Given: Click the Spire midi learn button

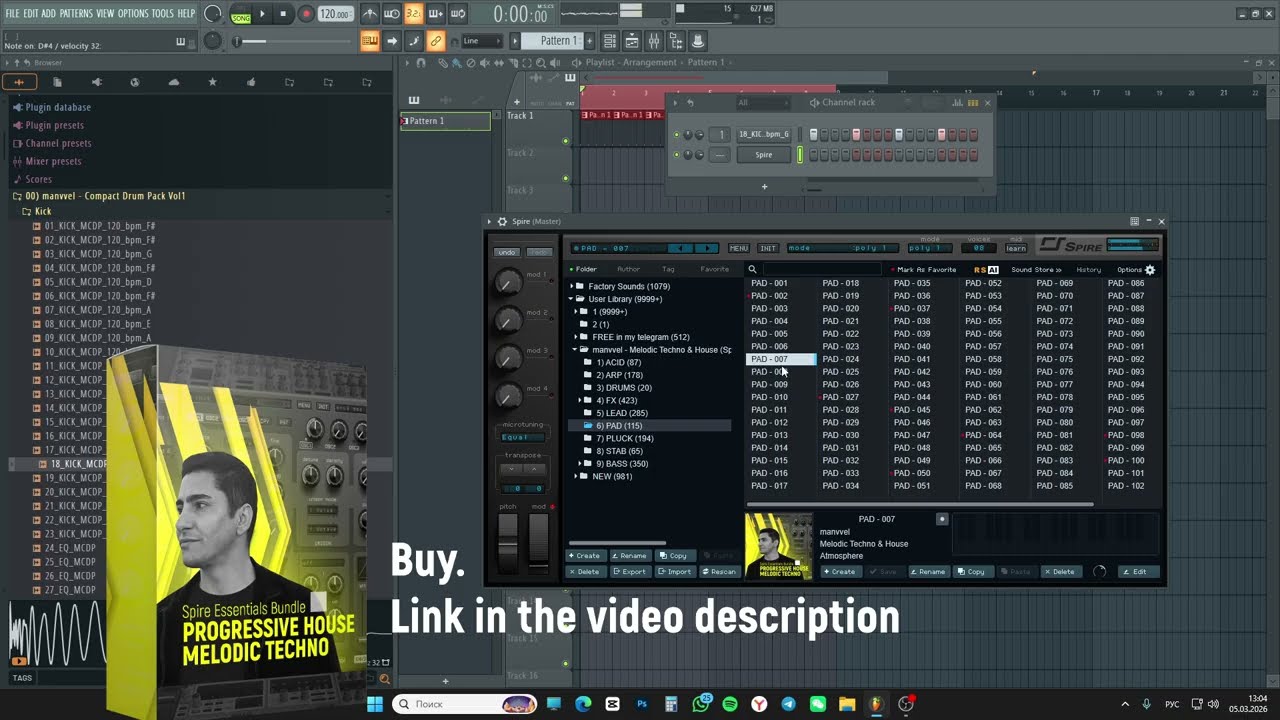Looking at the screenshot, I should pos(1016,248).
